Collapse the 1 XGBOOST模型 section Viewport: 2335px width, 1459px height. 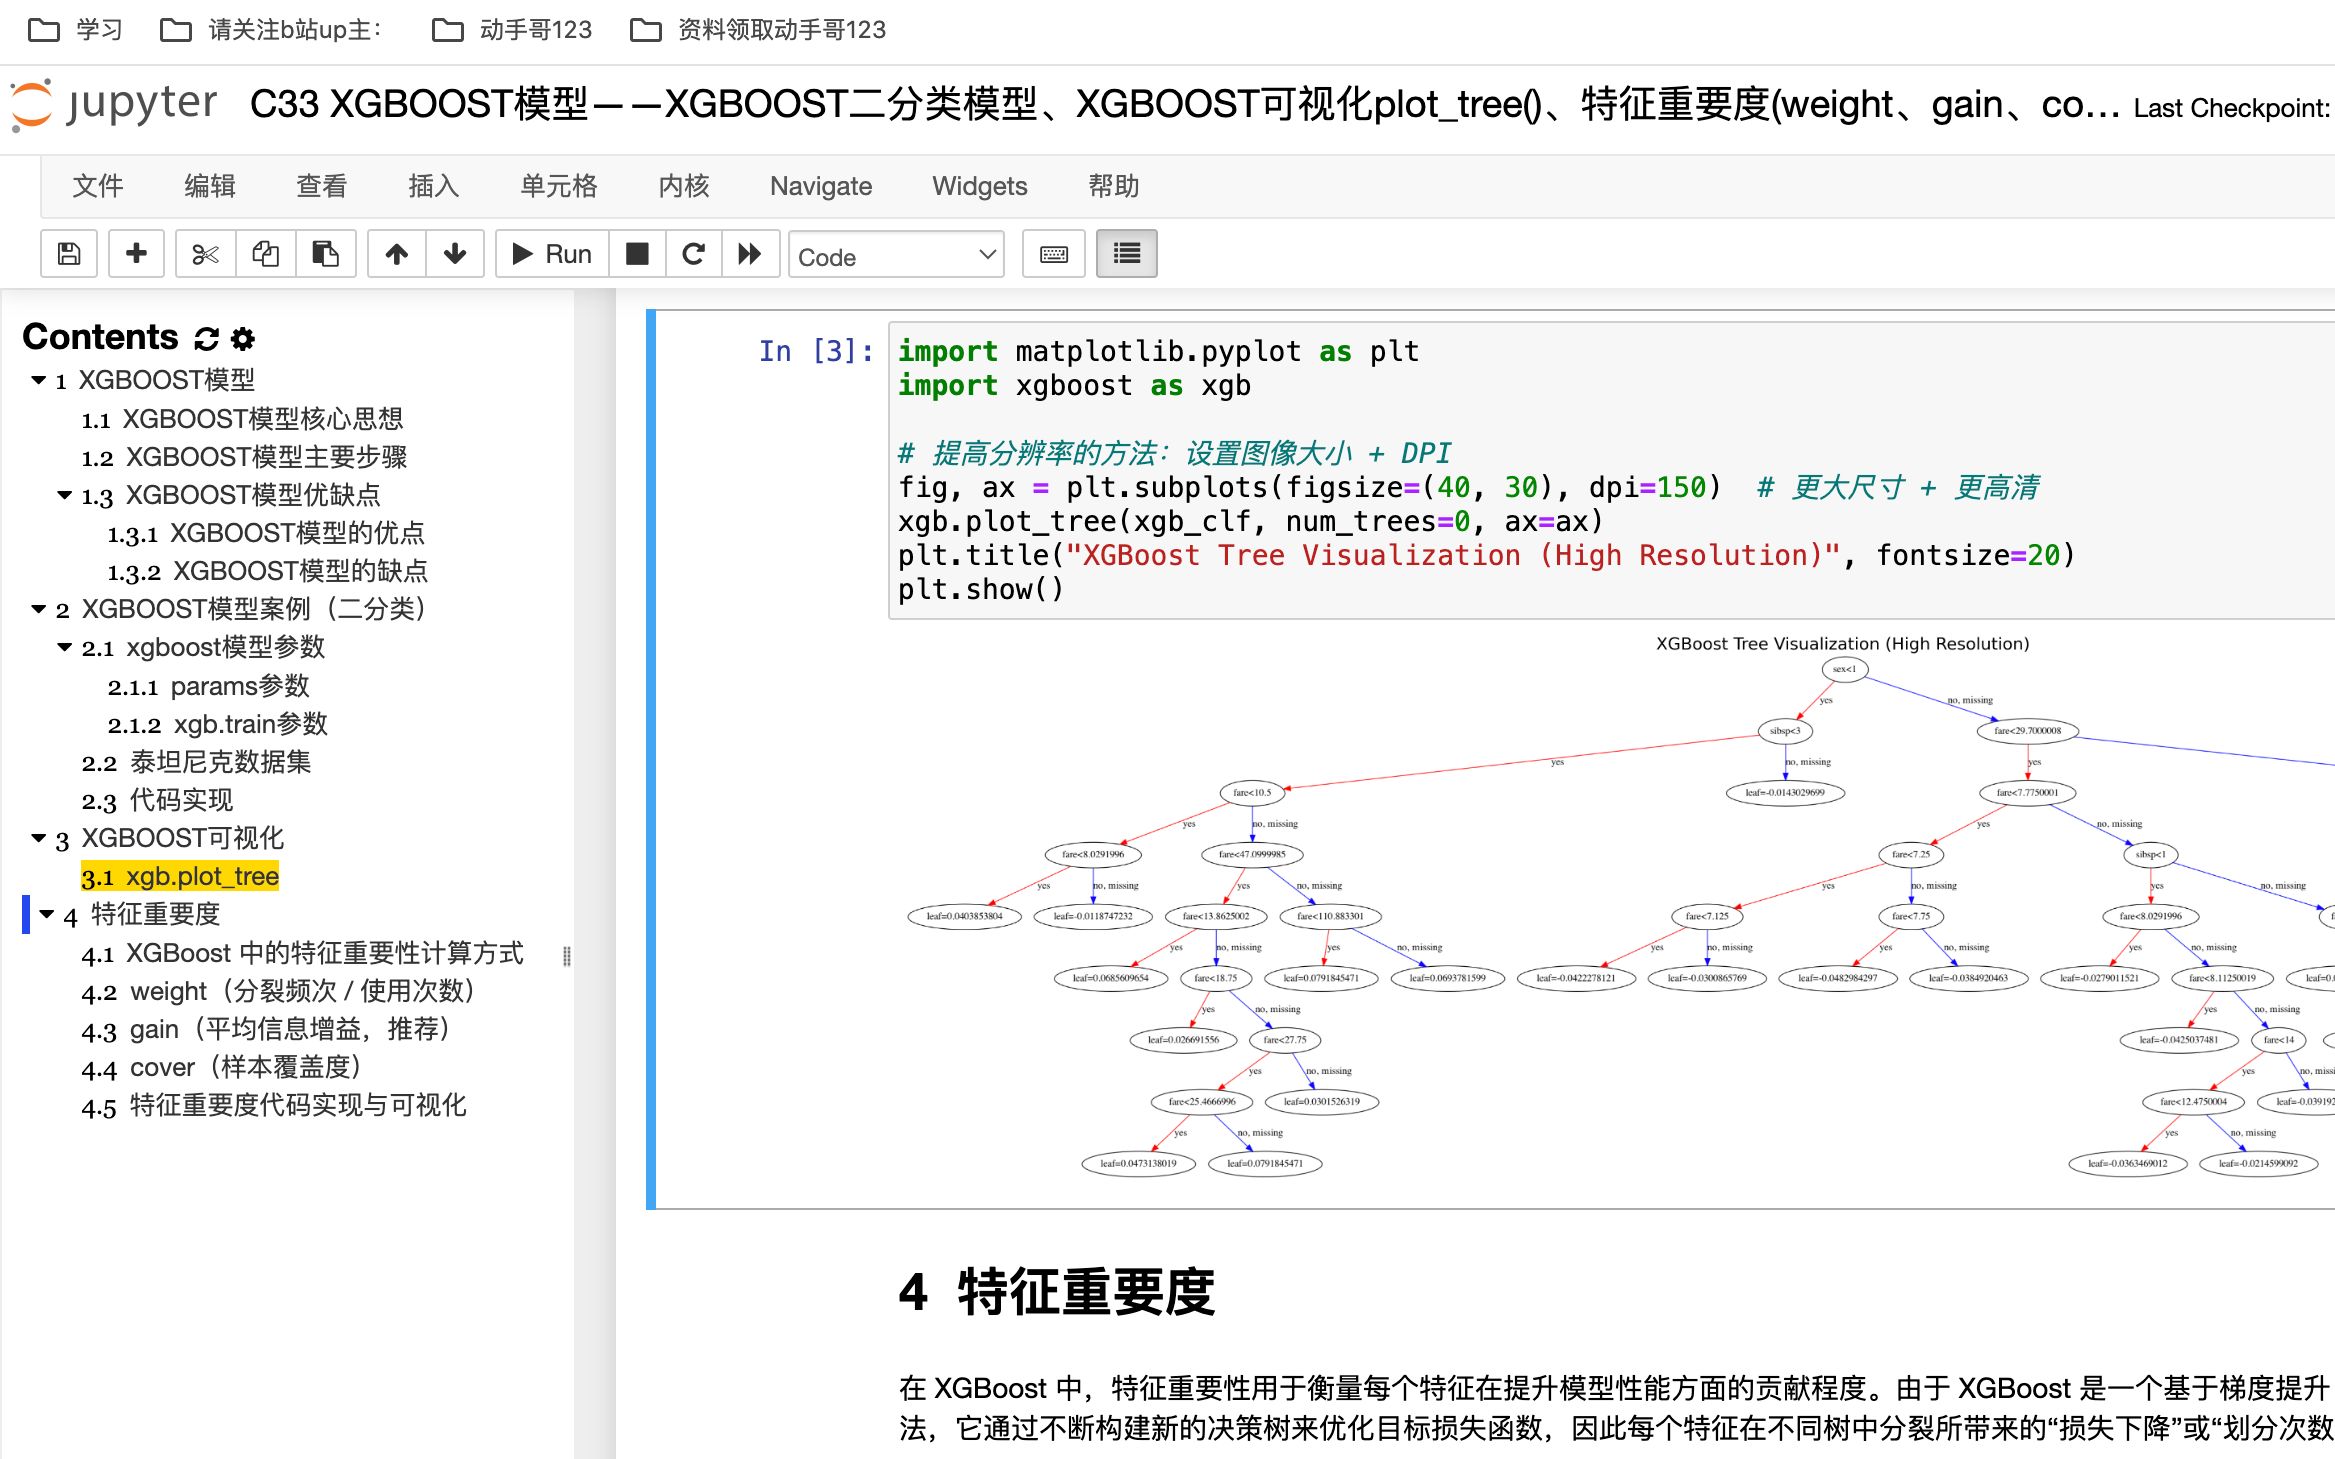point(39,380)
